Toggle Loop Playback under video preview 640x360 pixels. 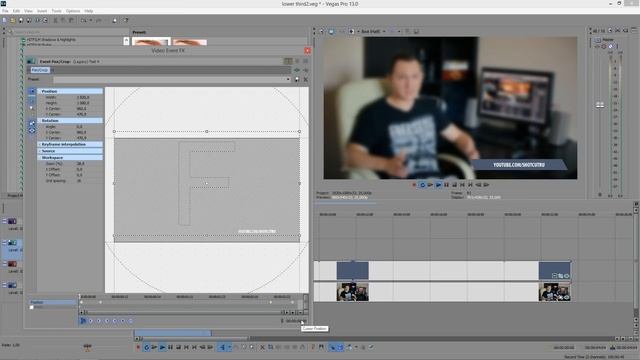coord(422,185)
